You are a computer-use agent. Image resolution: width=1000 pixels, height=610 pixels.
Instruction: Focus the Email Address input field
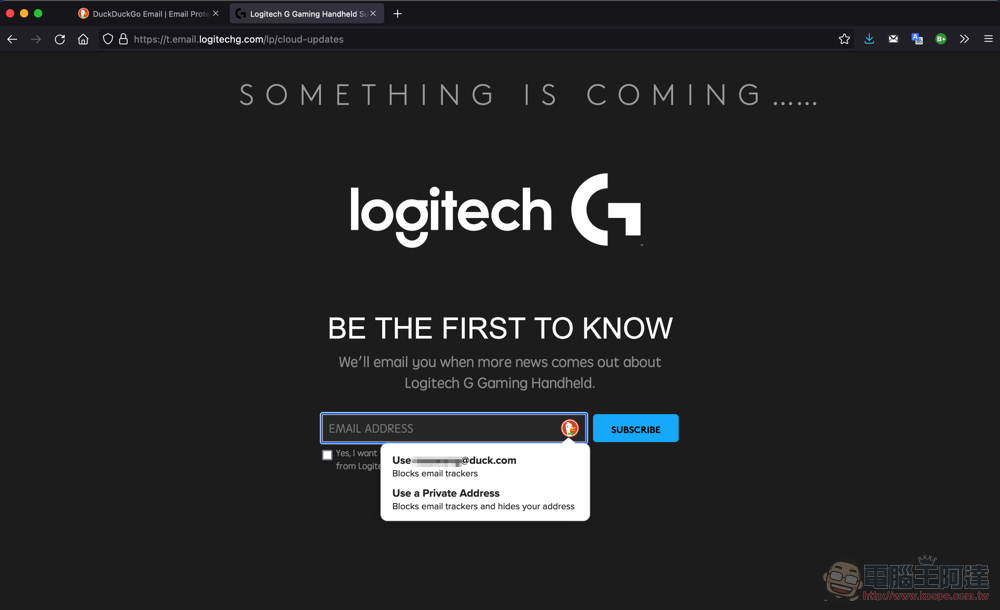[x=442, y=428]
